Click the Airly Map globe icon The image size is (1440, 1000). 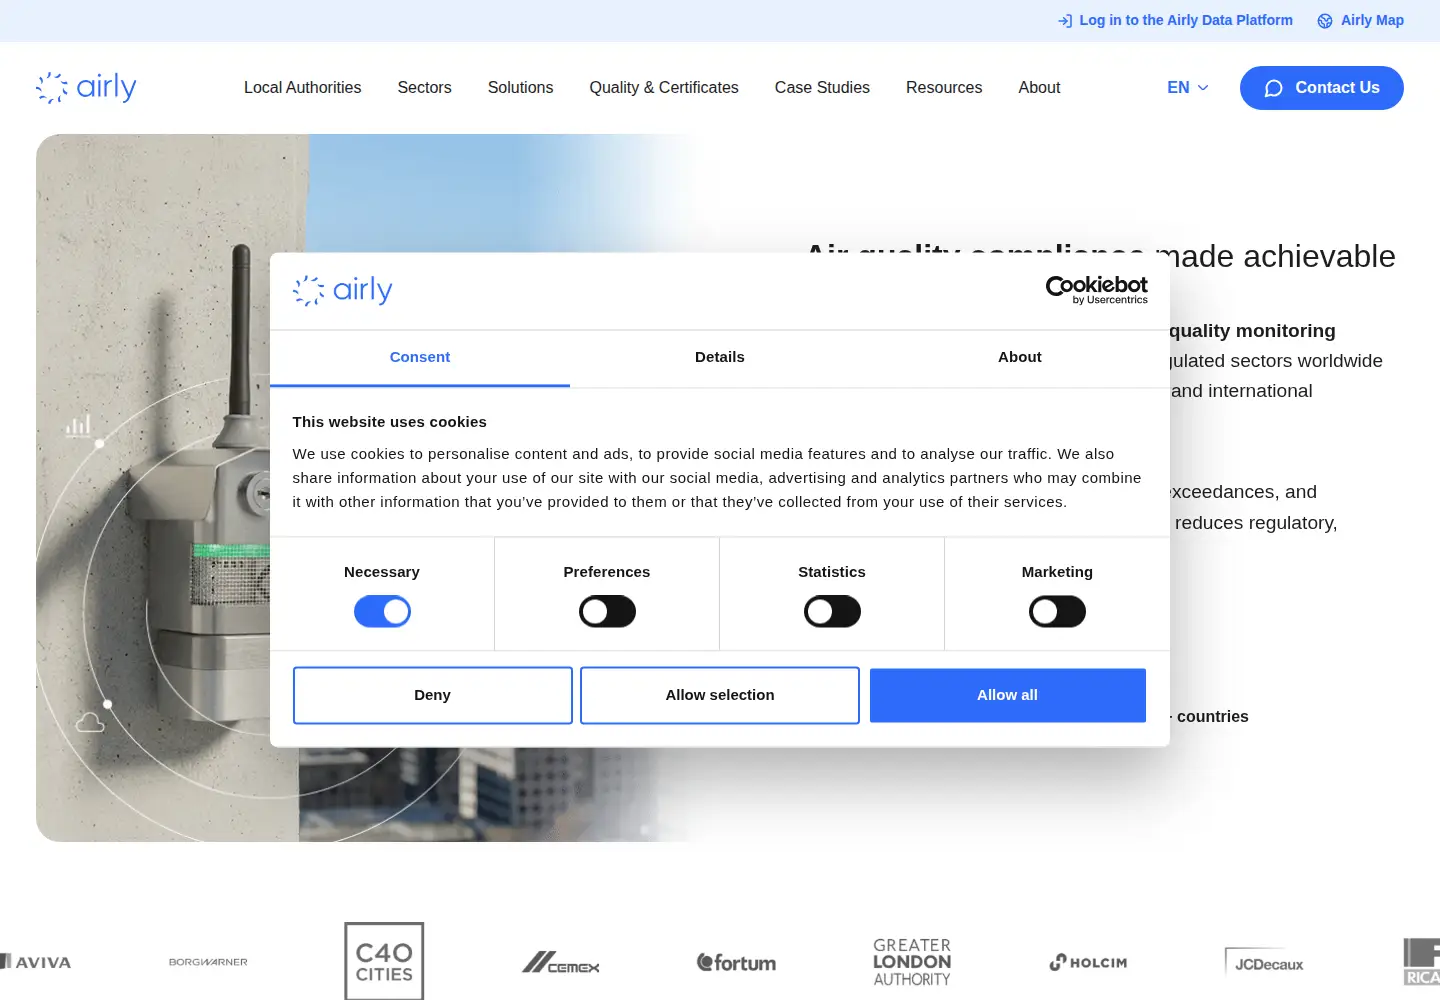1325,21
